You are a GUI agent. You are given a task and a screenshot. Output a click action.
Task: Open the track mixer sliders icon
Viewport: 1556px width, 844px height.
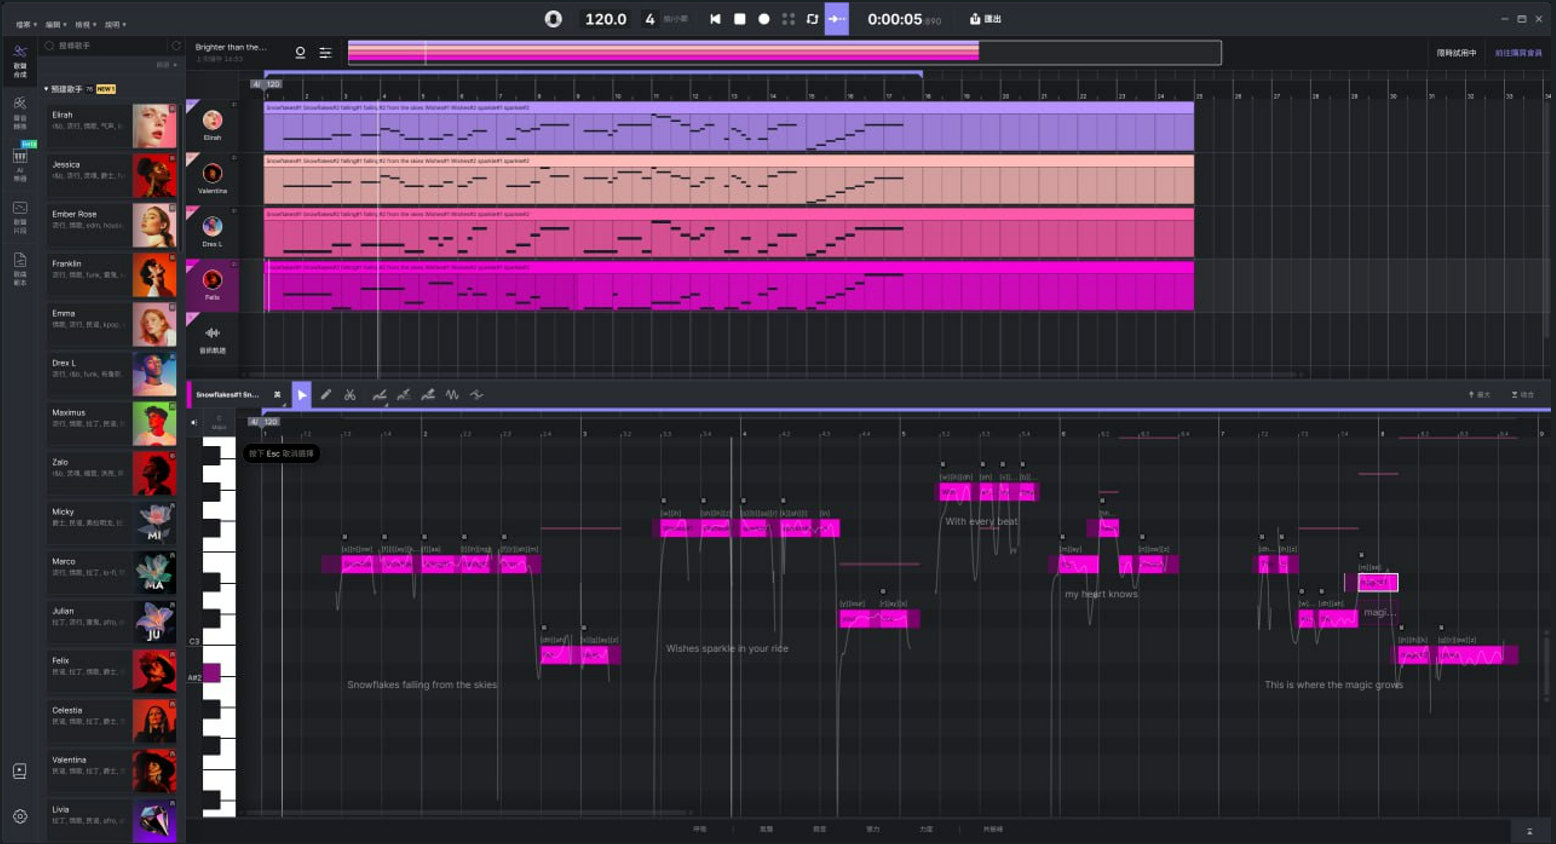pos(325,53)
